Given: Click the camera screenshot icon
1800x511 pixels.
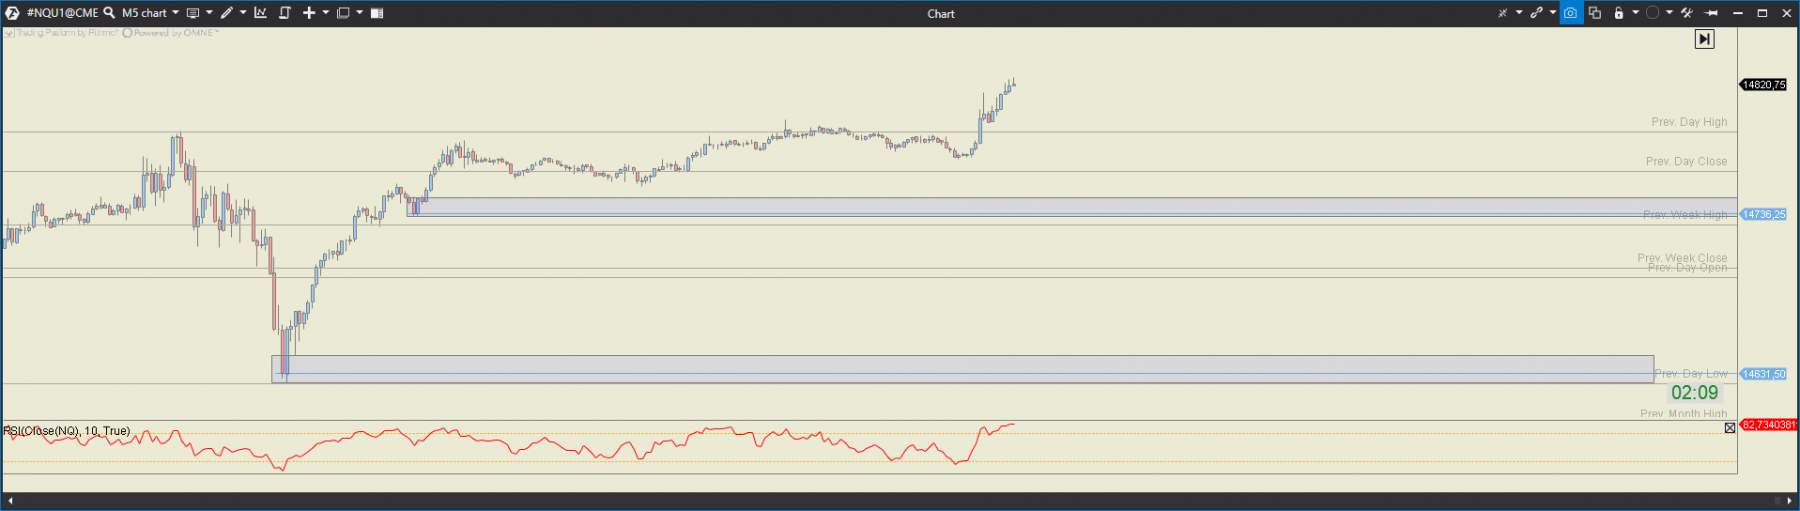Looking at the screenshot, I should tap(1570, 13).
